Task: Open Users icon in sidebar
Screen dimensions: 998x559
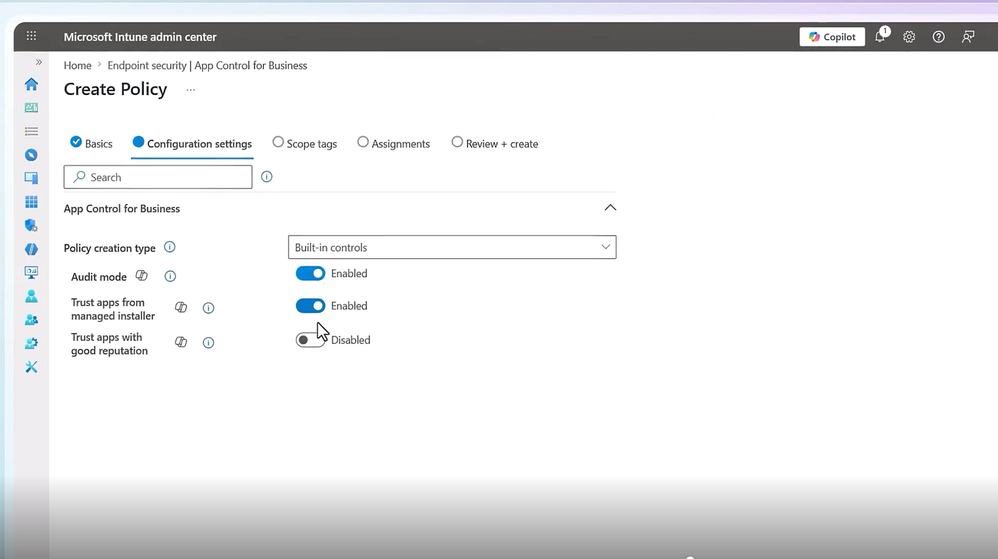Action: (31, 296)
